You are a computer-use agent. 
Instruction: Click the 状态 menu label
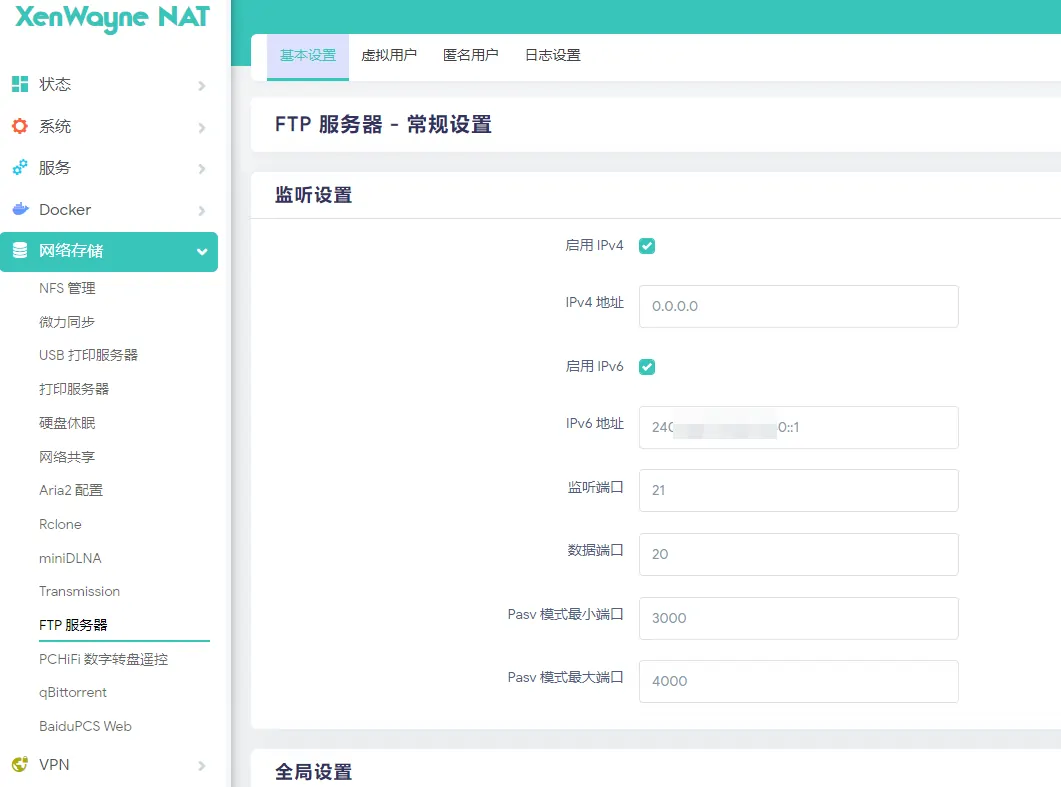(x=55, y=85)
